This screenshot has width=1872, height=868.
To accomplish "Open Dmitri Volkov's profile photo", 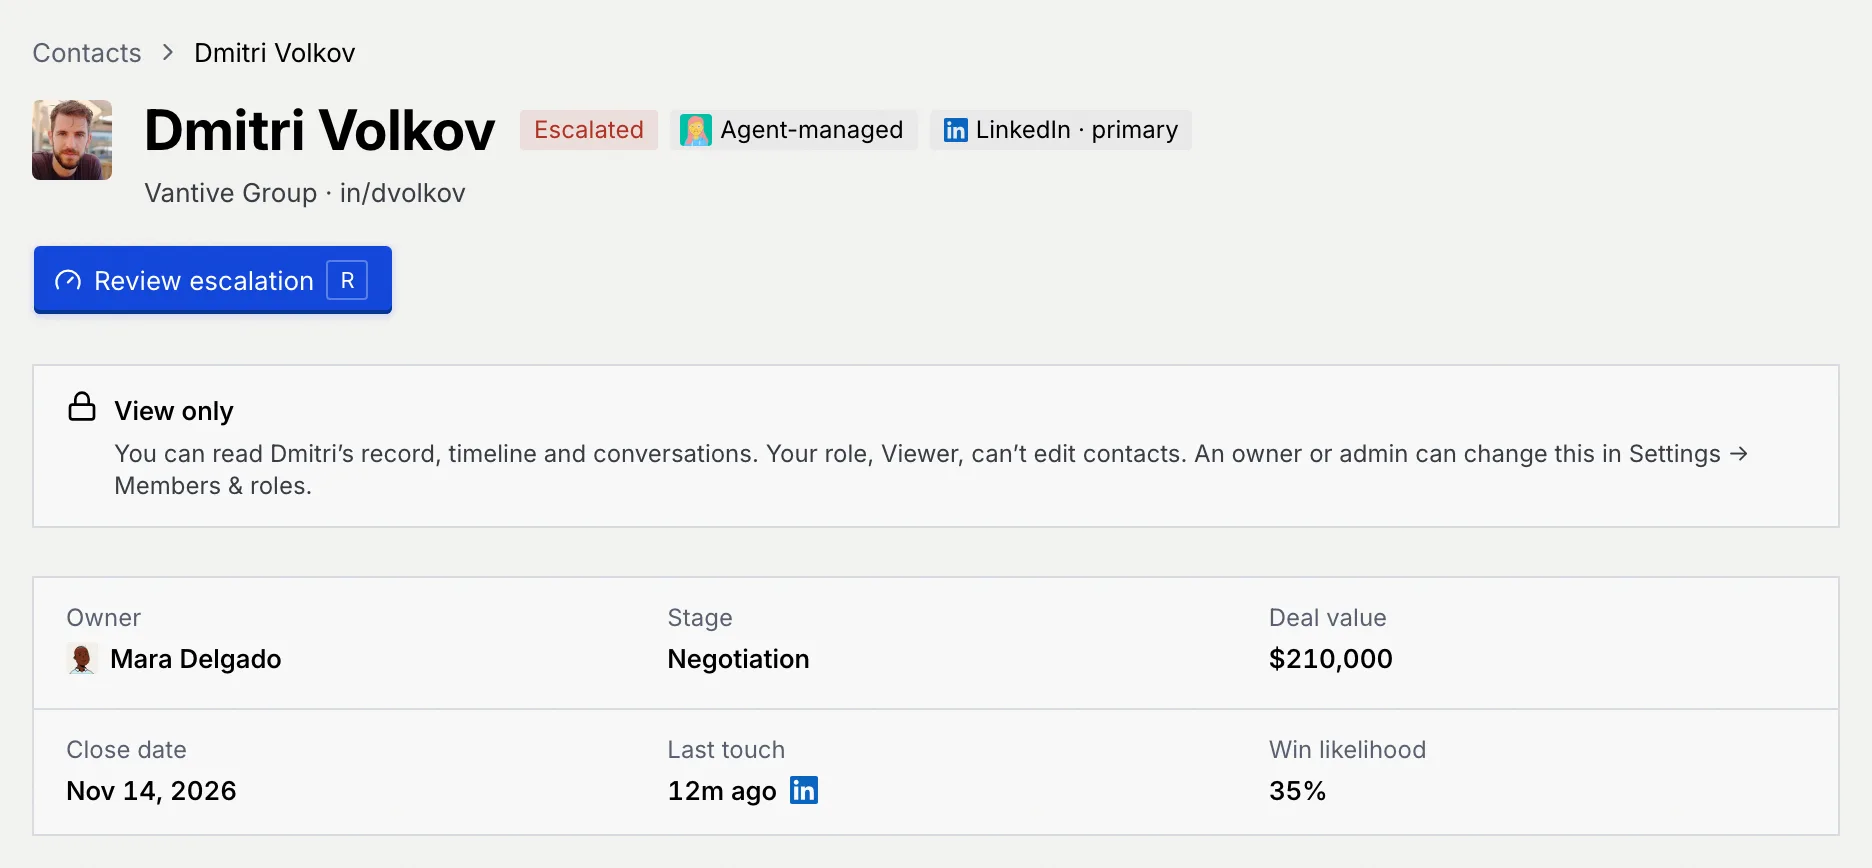I will 72,140.
